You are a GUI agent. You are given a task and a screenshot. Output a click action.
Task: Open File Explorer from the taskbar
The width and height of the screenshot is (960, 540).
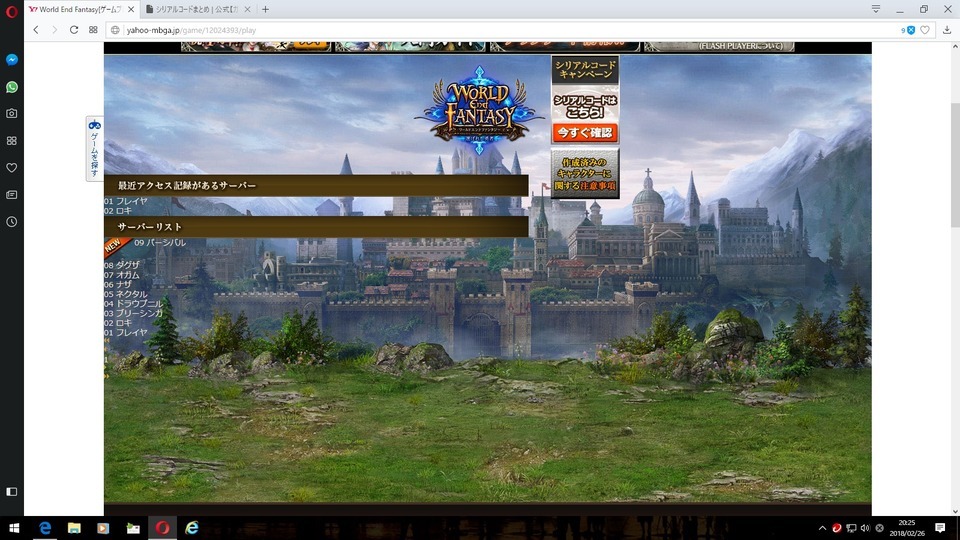click(x=74, y=528)
